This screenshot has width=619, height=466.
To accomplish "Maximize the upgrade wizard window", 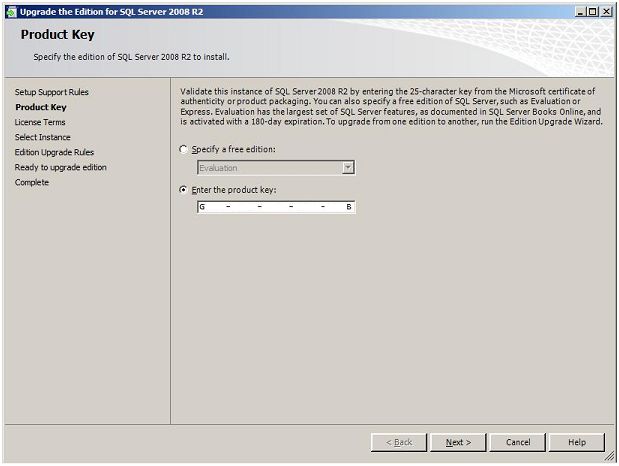I will tap(593, 12).
